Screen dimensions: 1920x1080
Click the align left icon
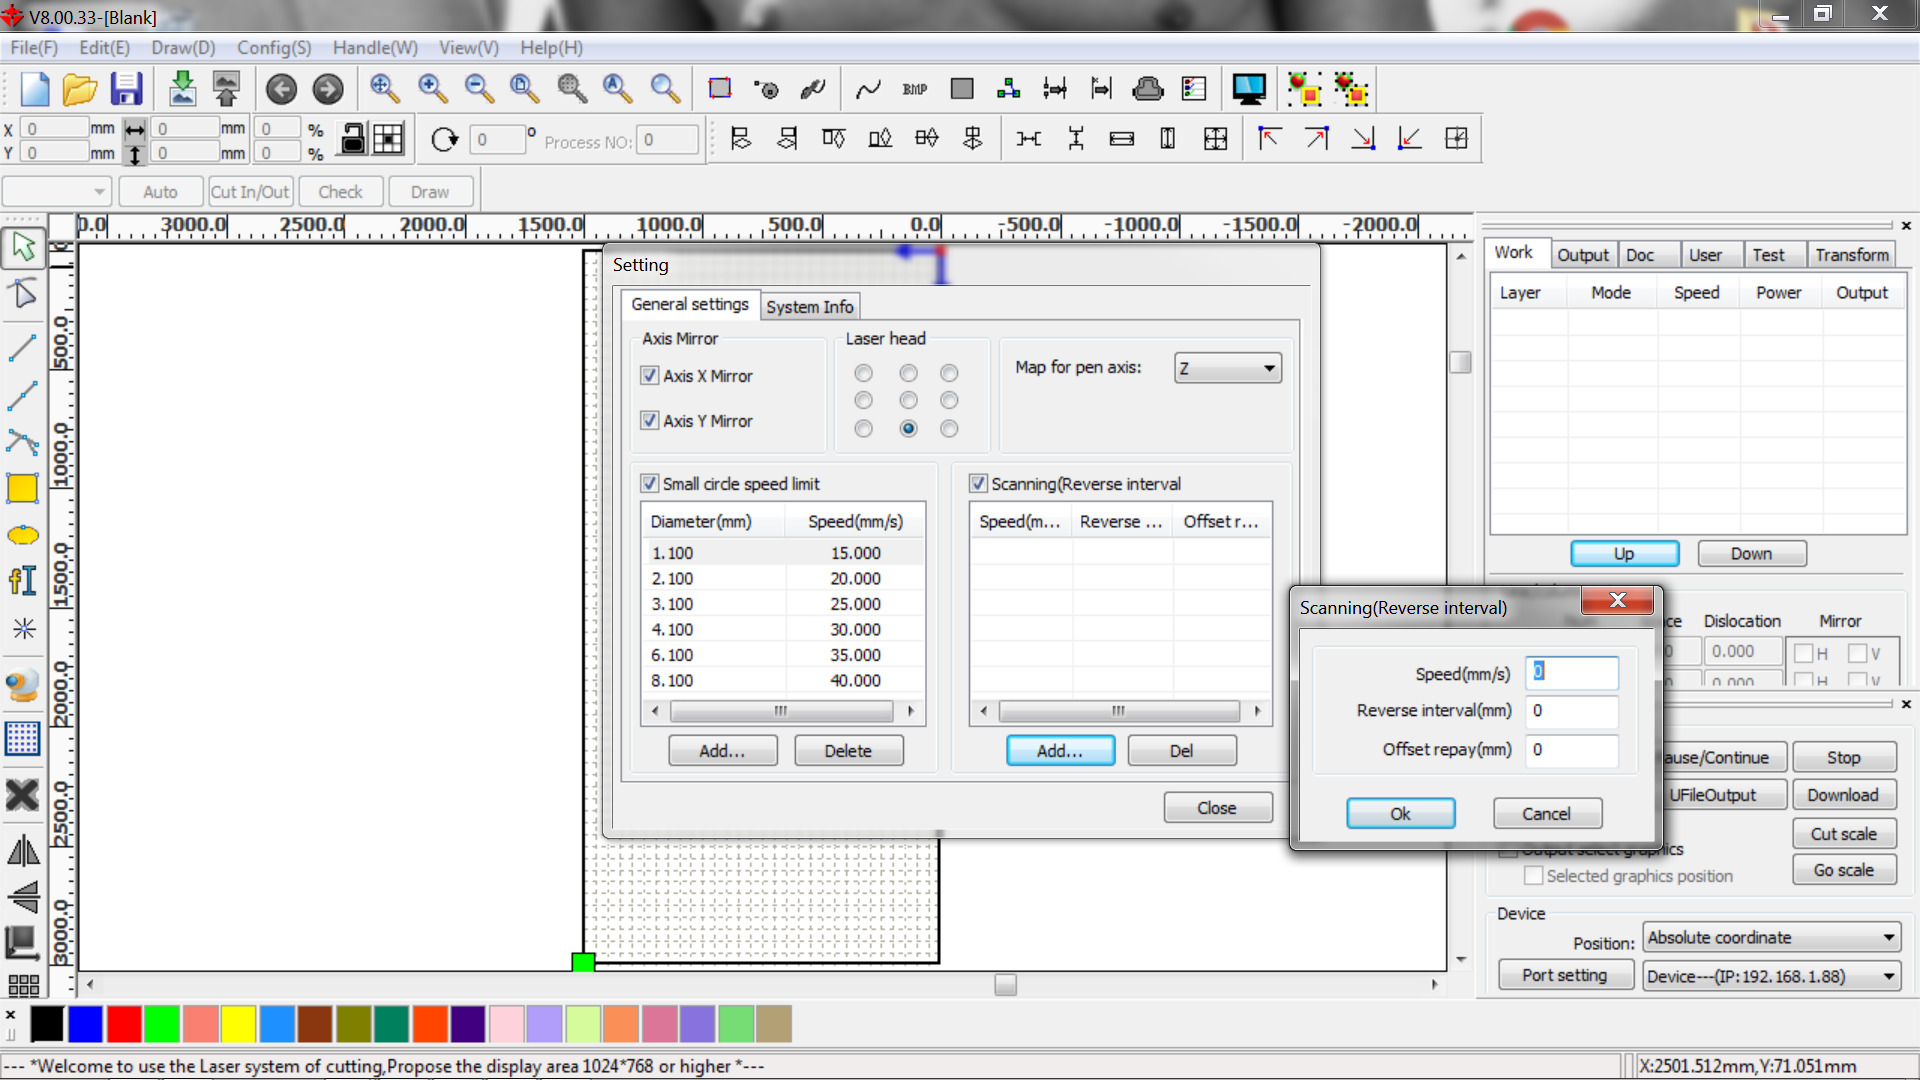coord(741,138)
